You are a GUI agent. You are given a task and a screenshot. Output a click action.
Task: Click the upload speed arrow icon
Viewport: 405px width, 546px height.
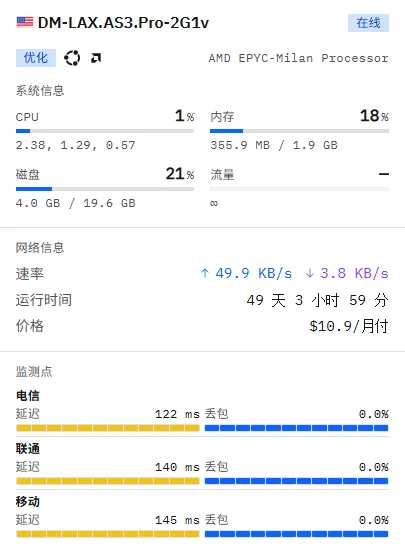pos(205,273)
